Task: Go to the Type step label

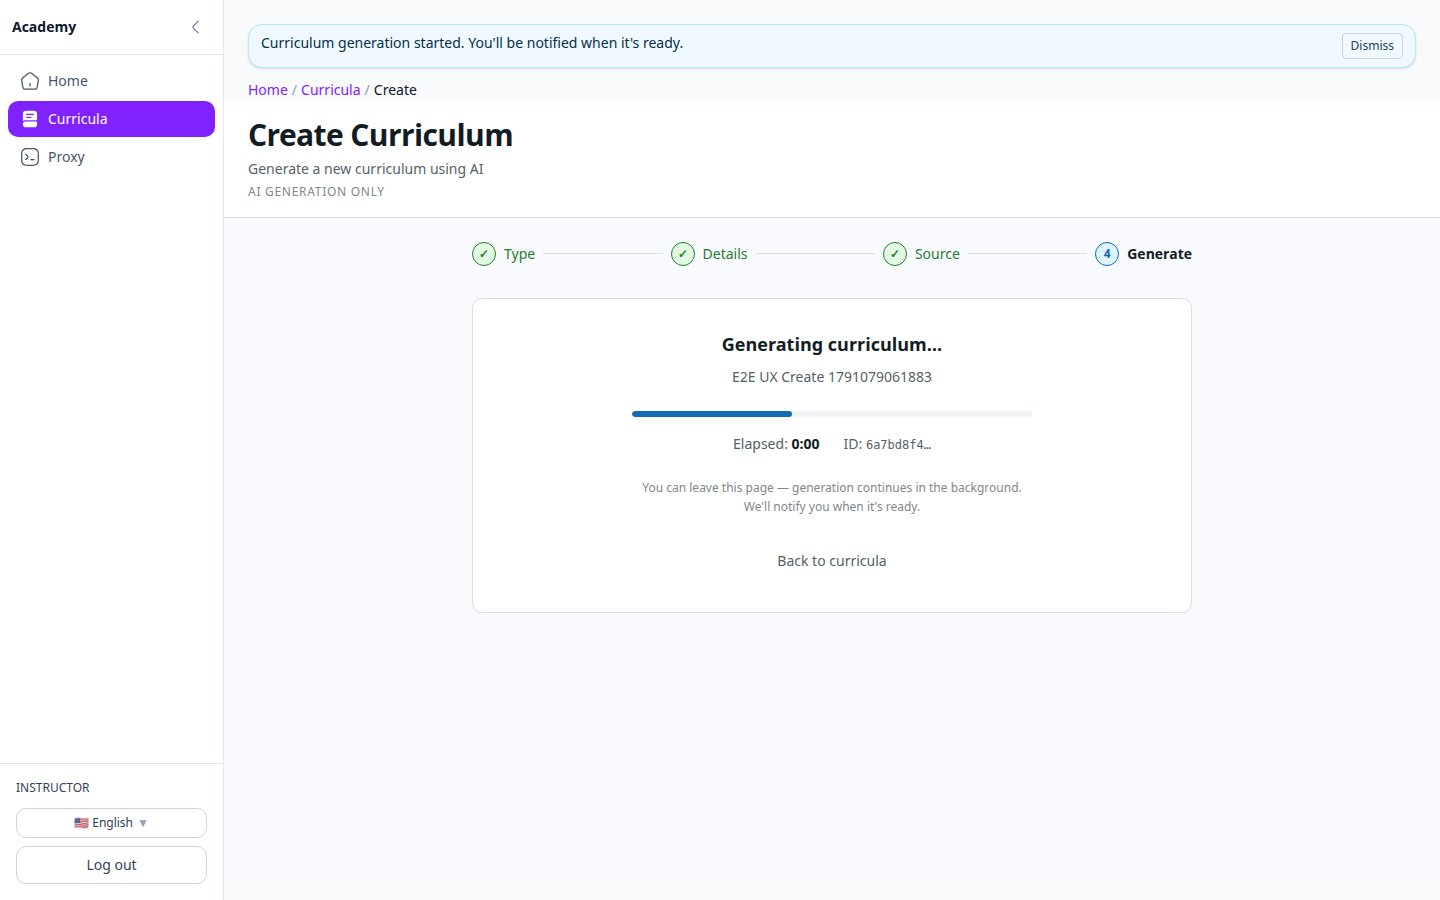Action: (x=519, y=254)
